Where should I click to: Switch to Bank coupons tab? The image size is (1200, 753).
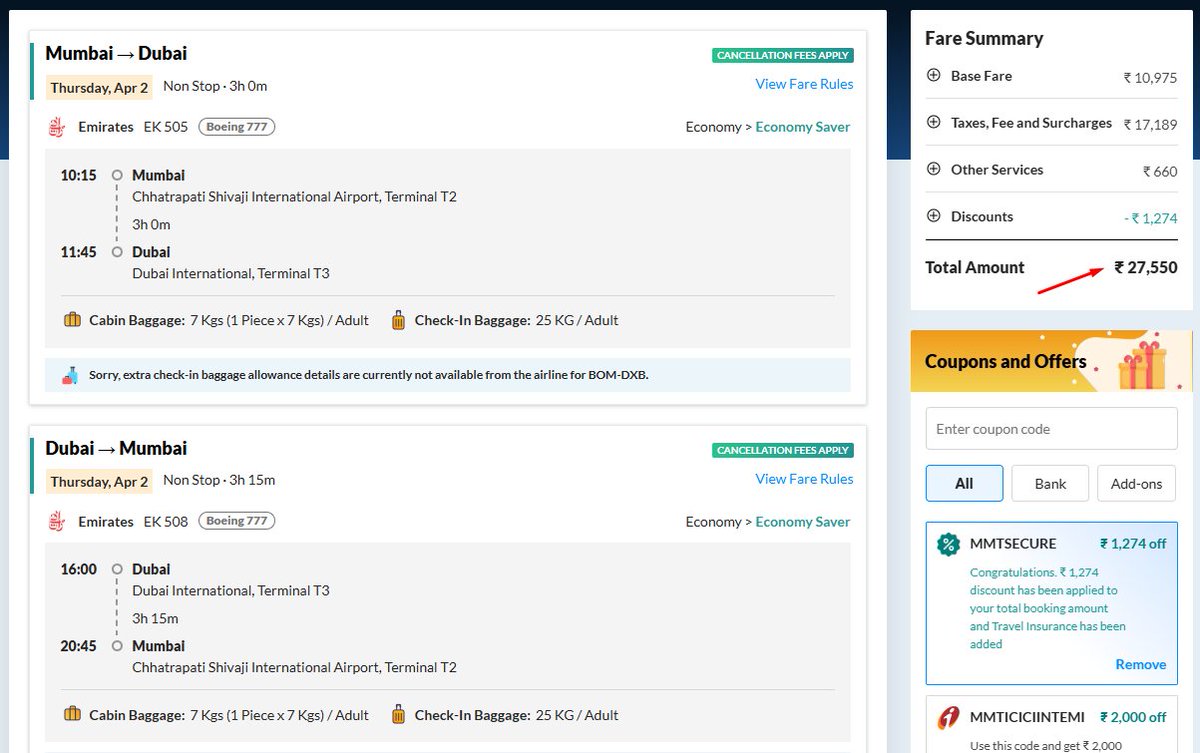[1050, 483]
